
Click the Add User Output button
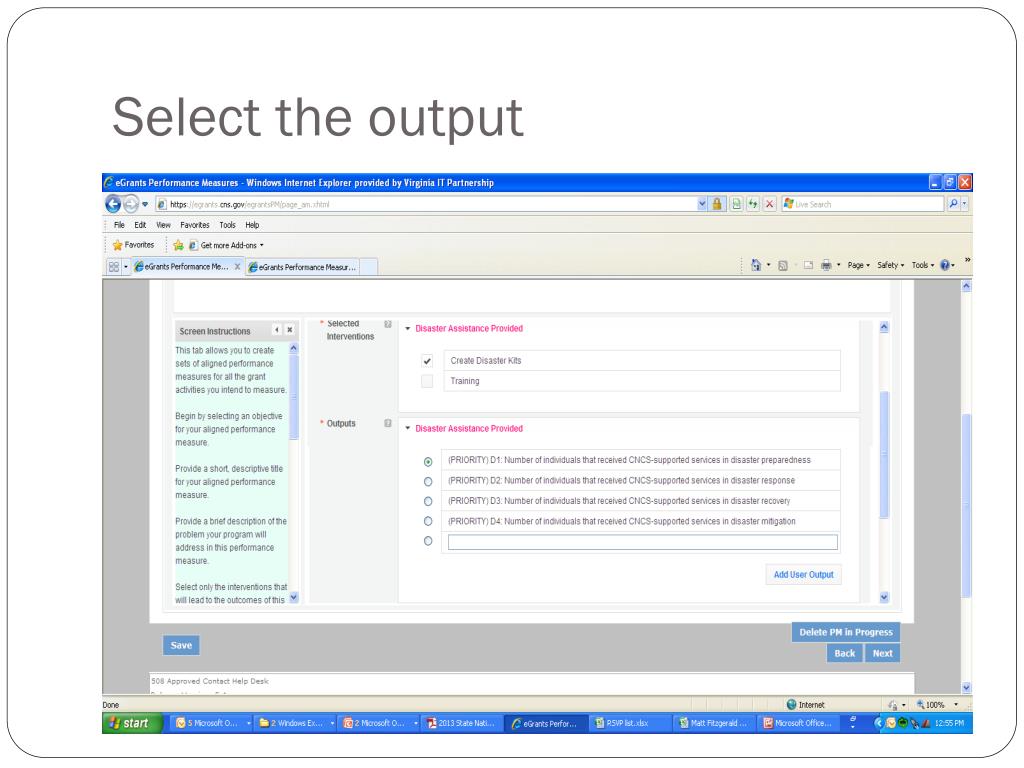(x=803, y=575)
